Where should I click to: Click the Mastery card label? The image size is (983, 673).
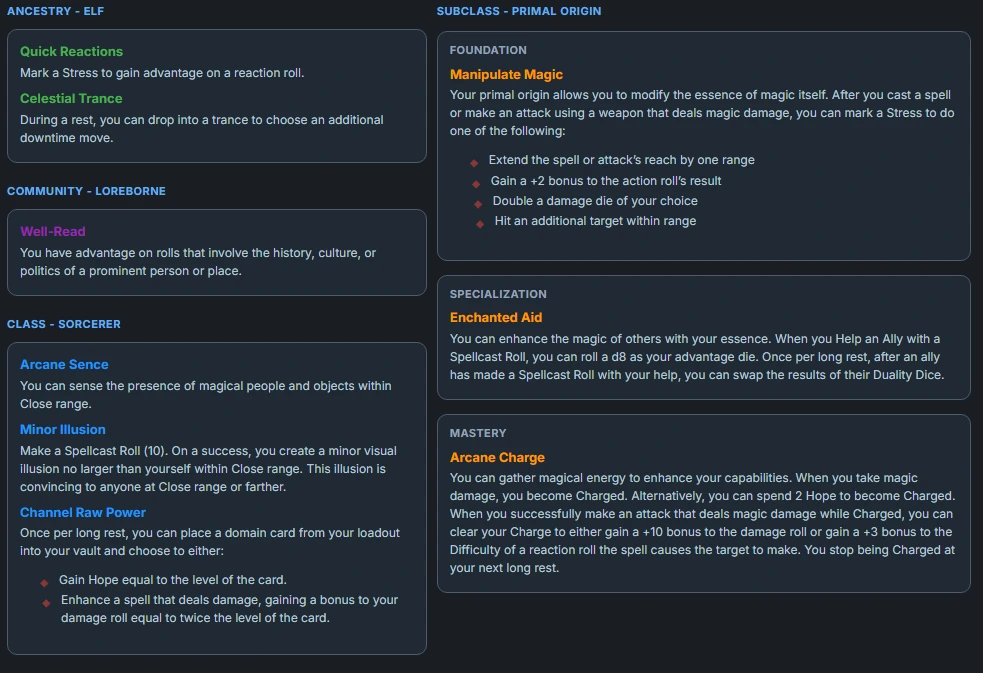(478, 433)
